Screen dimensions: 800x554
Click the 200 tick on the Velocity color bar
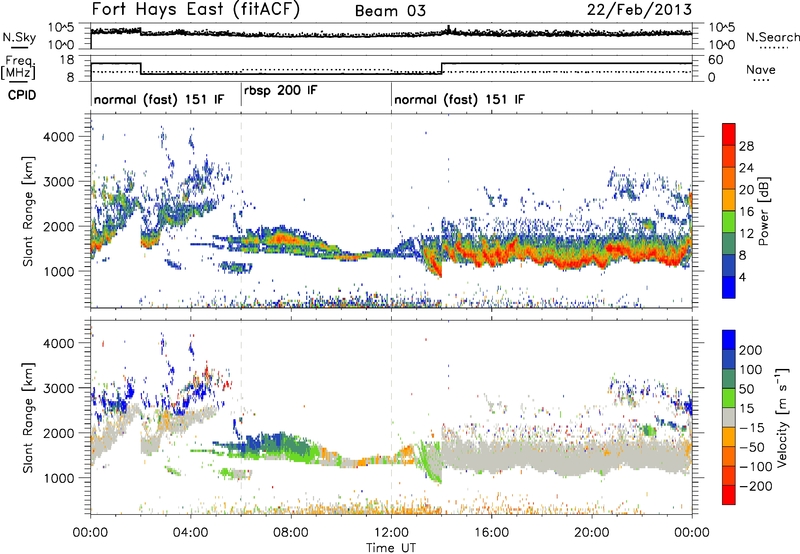click(751, 350)
